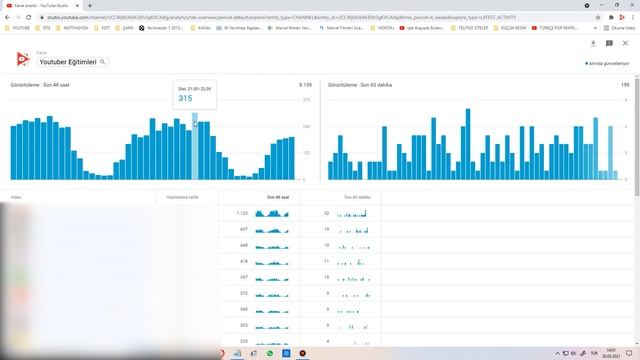
Task: Select the row with 607 views
Action: coord(320,230)
